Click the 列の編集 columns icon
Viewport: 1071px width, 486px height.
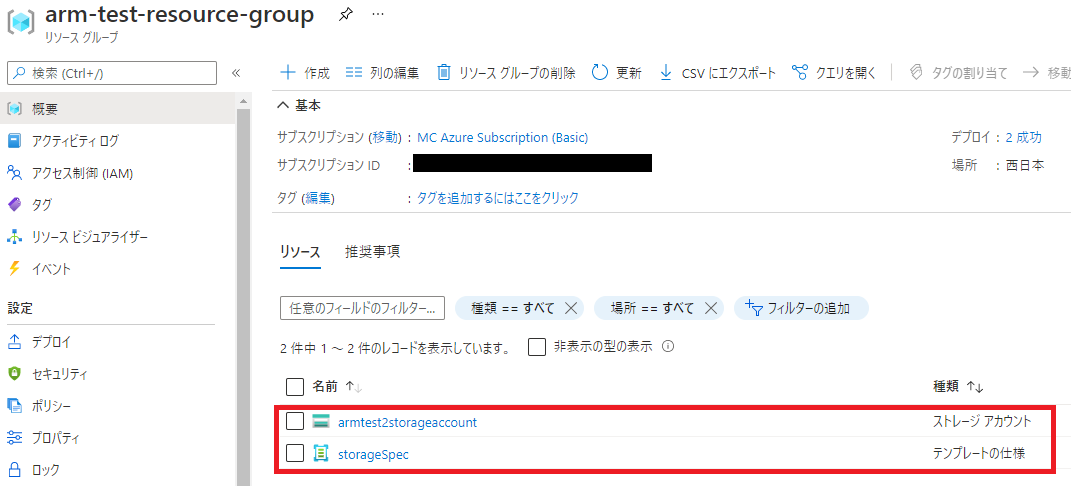coord(354,72)
